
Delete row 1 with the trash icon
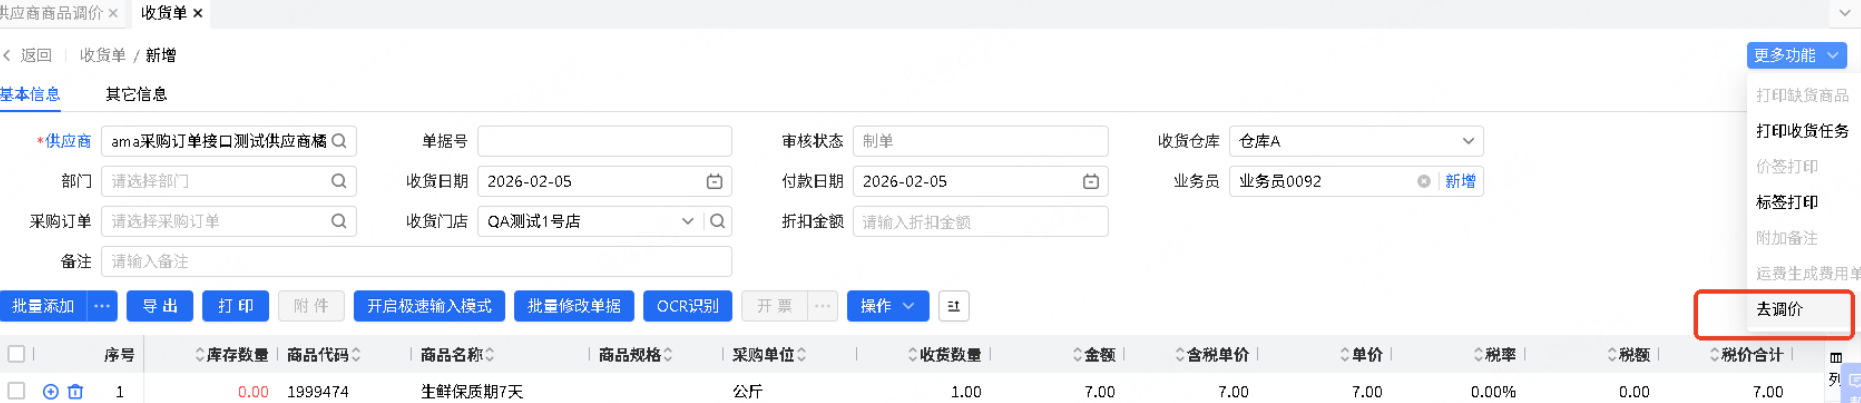click(x=75, y=392)
